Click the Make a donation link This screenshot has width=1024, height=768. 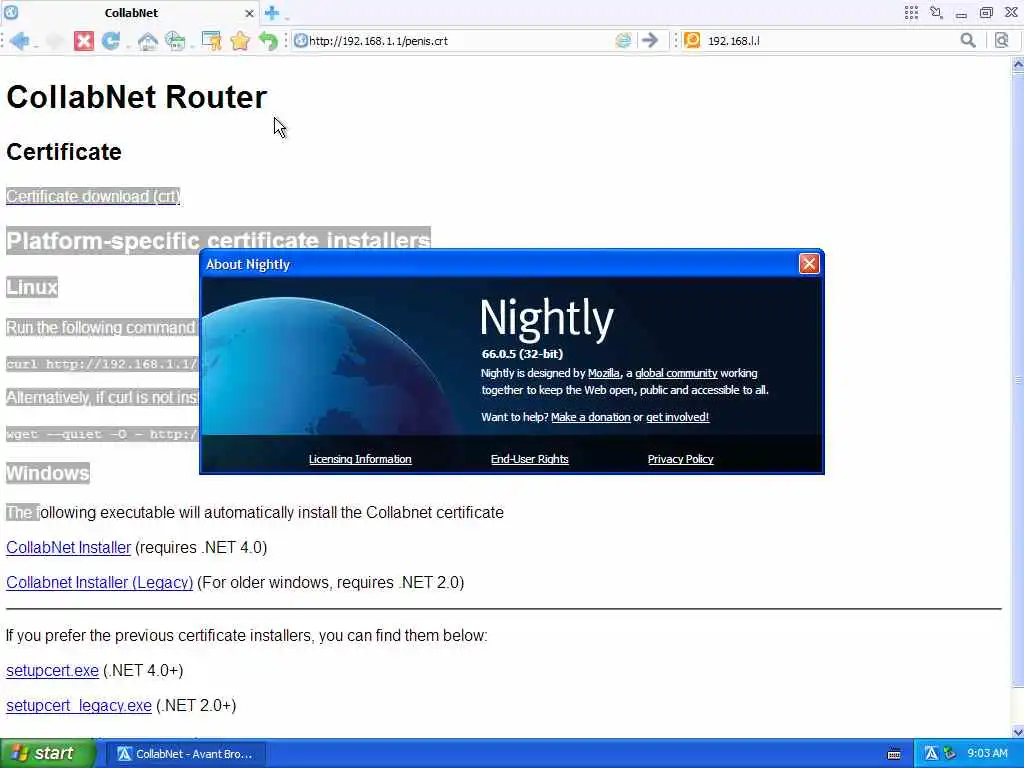coord(590,417)
